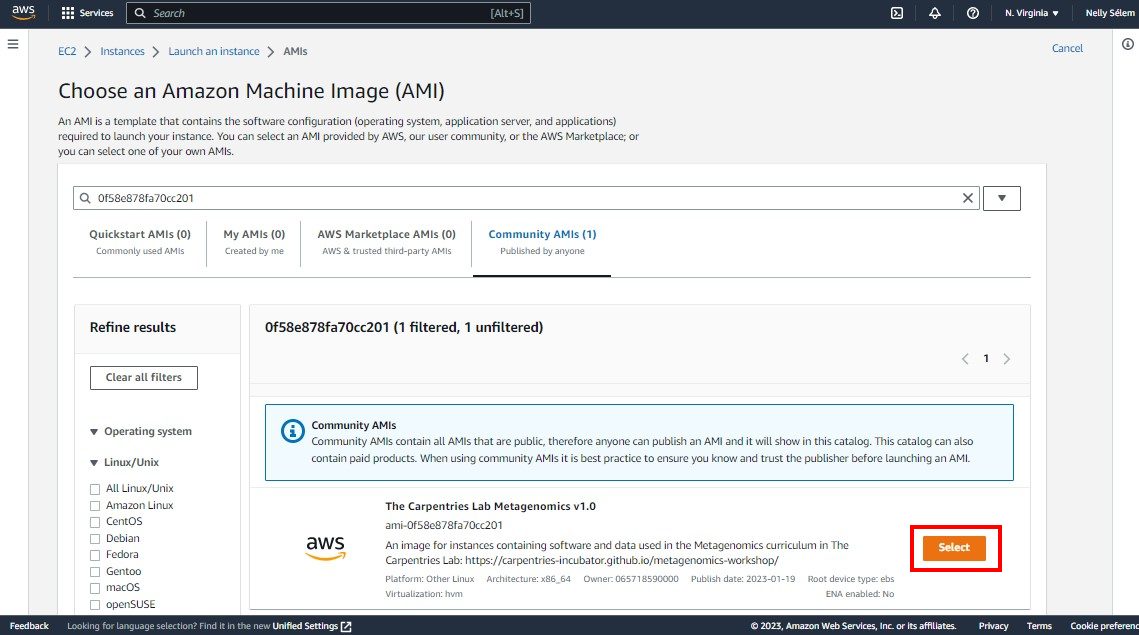Open the Services menu
The width and height of the screenshot is (1139, 635).
86,13
